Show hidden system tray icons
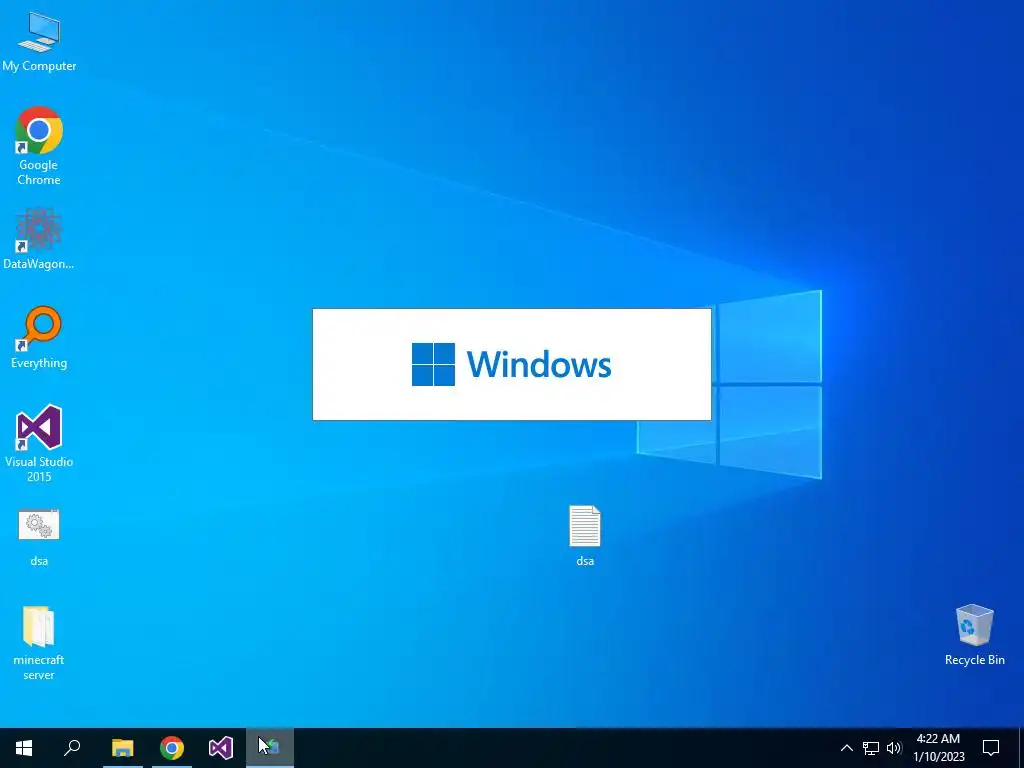 point(846,748)
